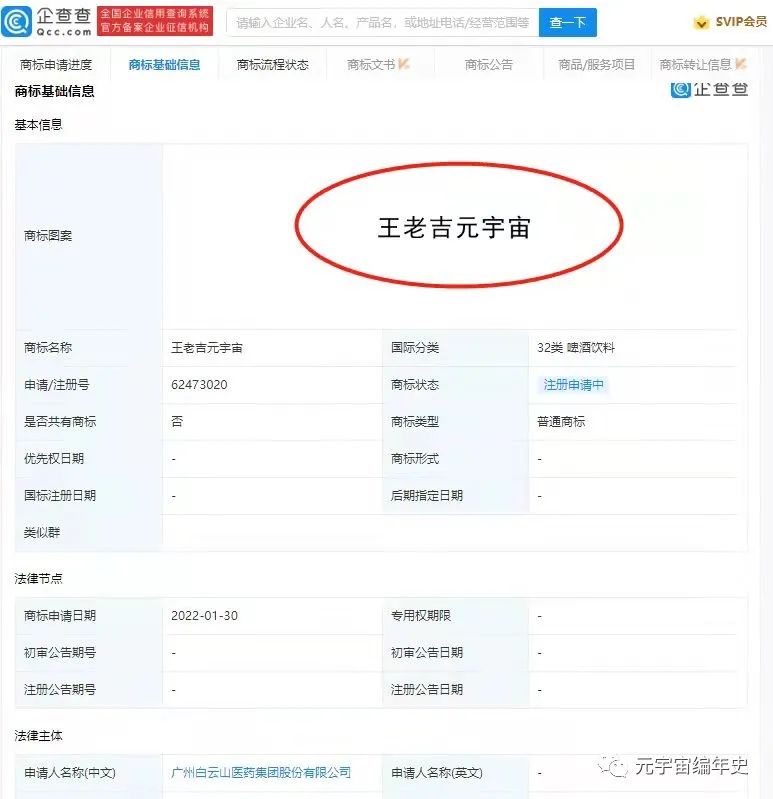Image resolution: width=773 pixels, height=799 pixels.
Task: Switch to 商标申请进度 tab
Action: (56, 65)
